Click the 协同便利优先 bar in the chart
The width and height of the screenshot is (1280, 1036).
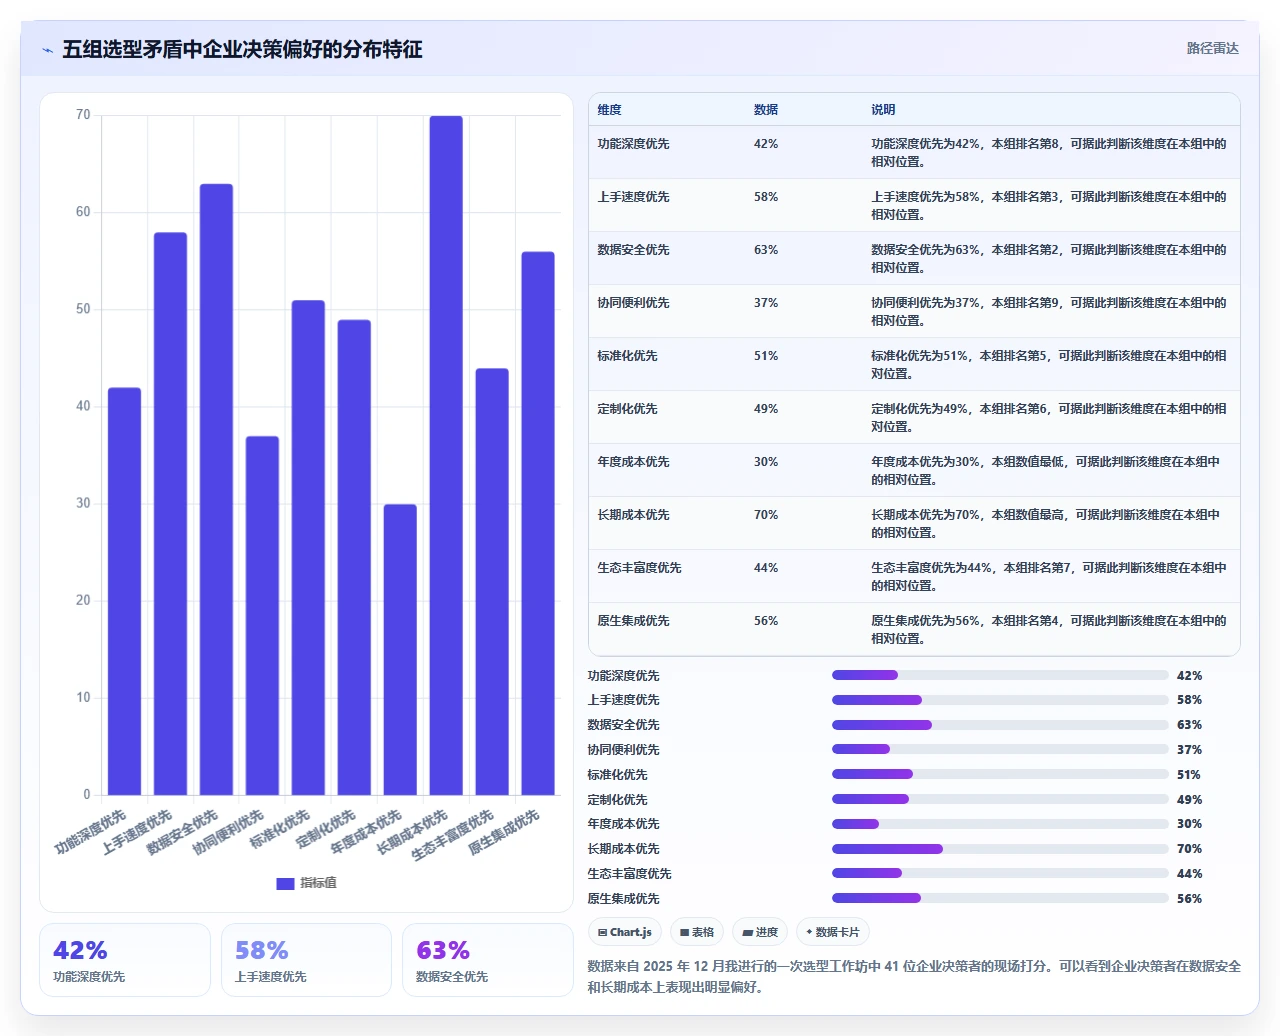tap(262, 616)
